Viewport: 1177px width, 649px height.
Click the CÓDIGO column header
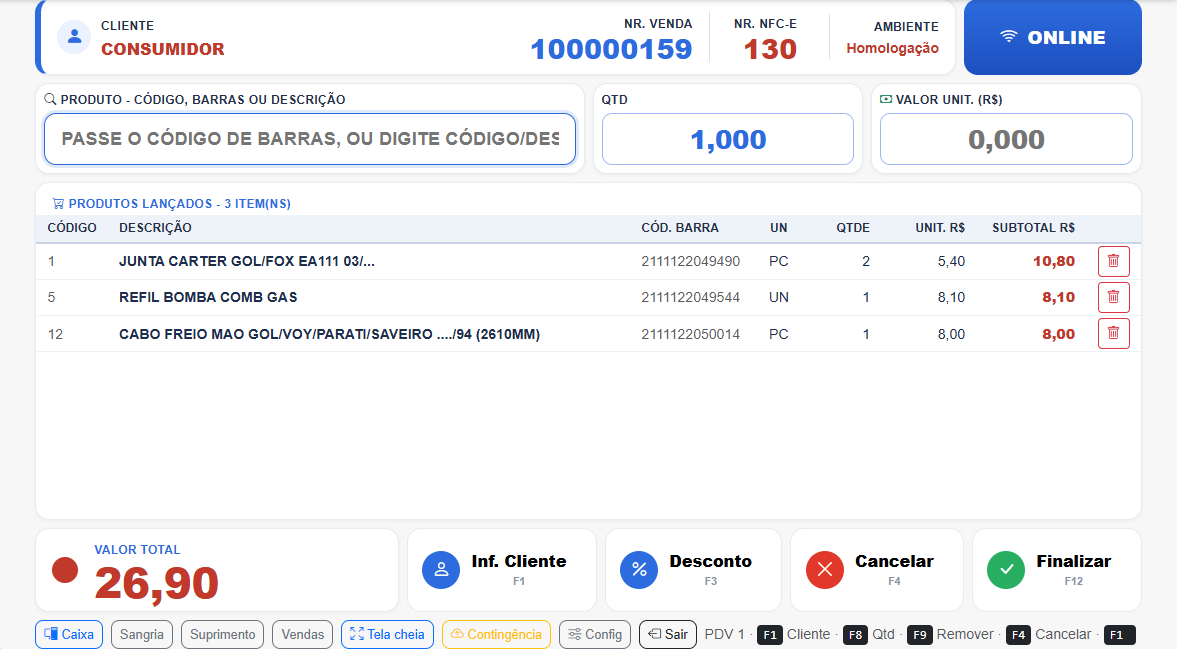pyautogui.click(x=72, y=227)
